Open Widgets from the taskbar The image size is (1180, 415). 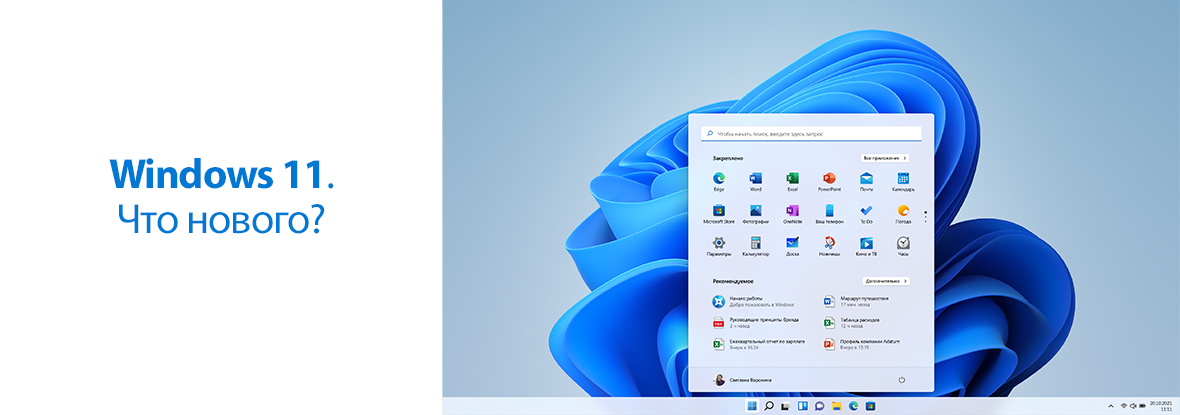point(802,406)
